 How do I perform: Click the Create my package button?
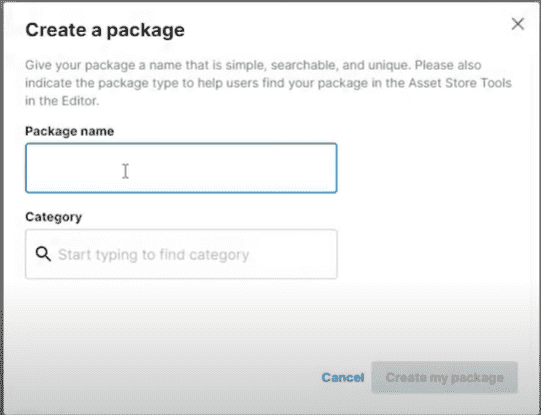(444, 377)
